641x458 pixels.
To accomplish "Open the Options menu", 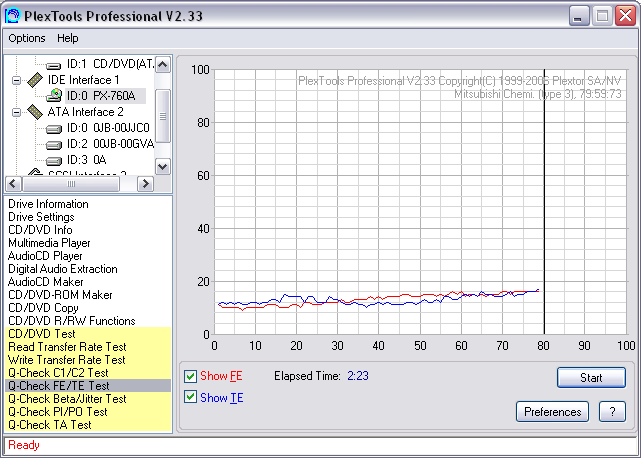I will coord(27,38).
